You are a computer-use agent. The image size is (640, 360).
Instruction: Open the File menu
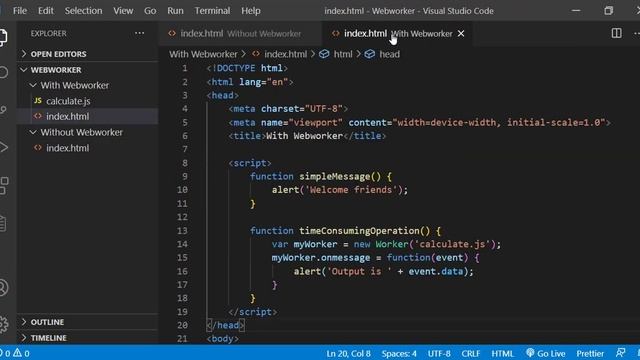20,11
